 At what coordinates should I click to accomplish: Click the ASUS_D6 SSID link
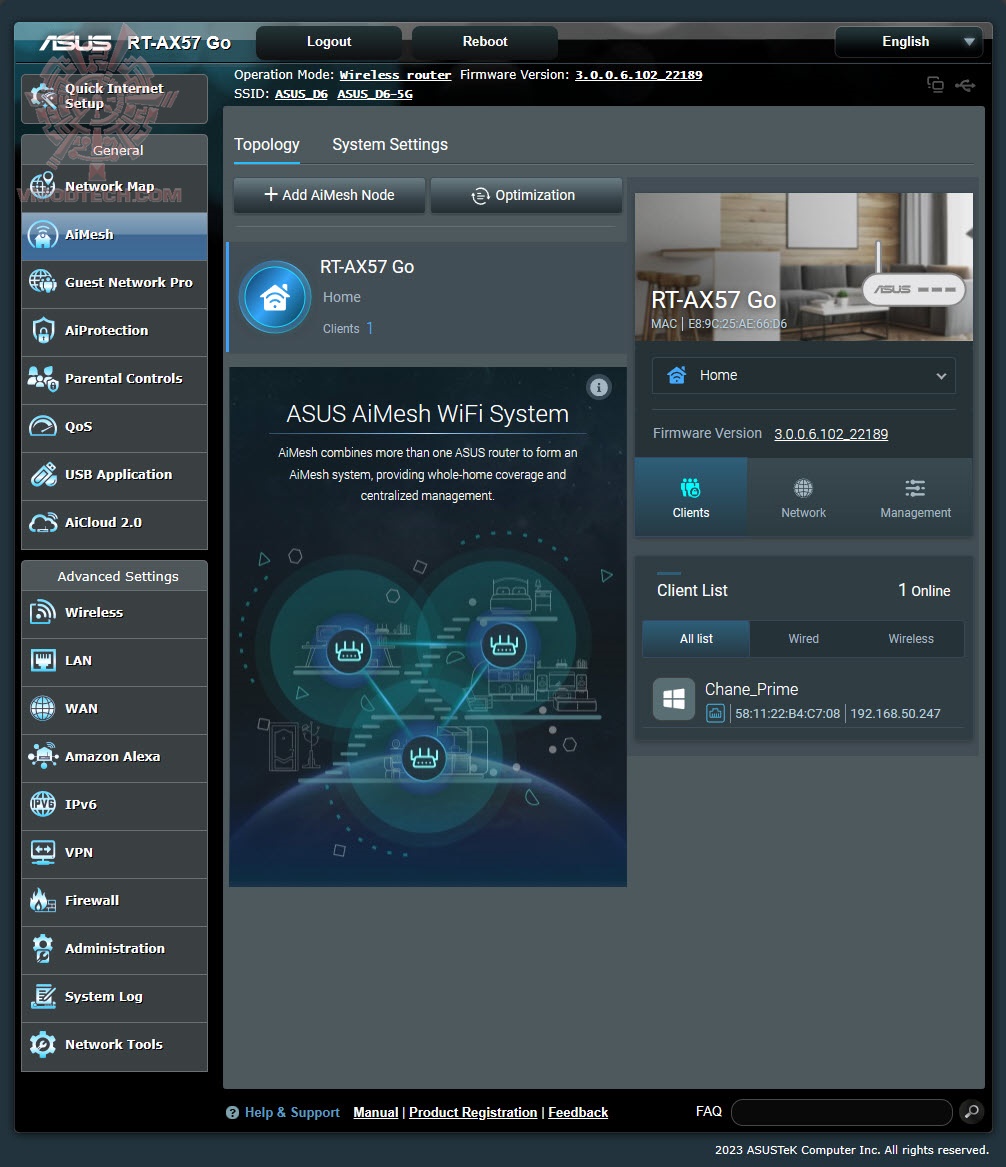click(301, 94)
